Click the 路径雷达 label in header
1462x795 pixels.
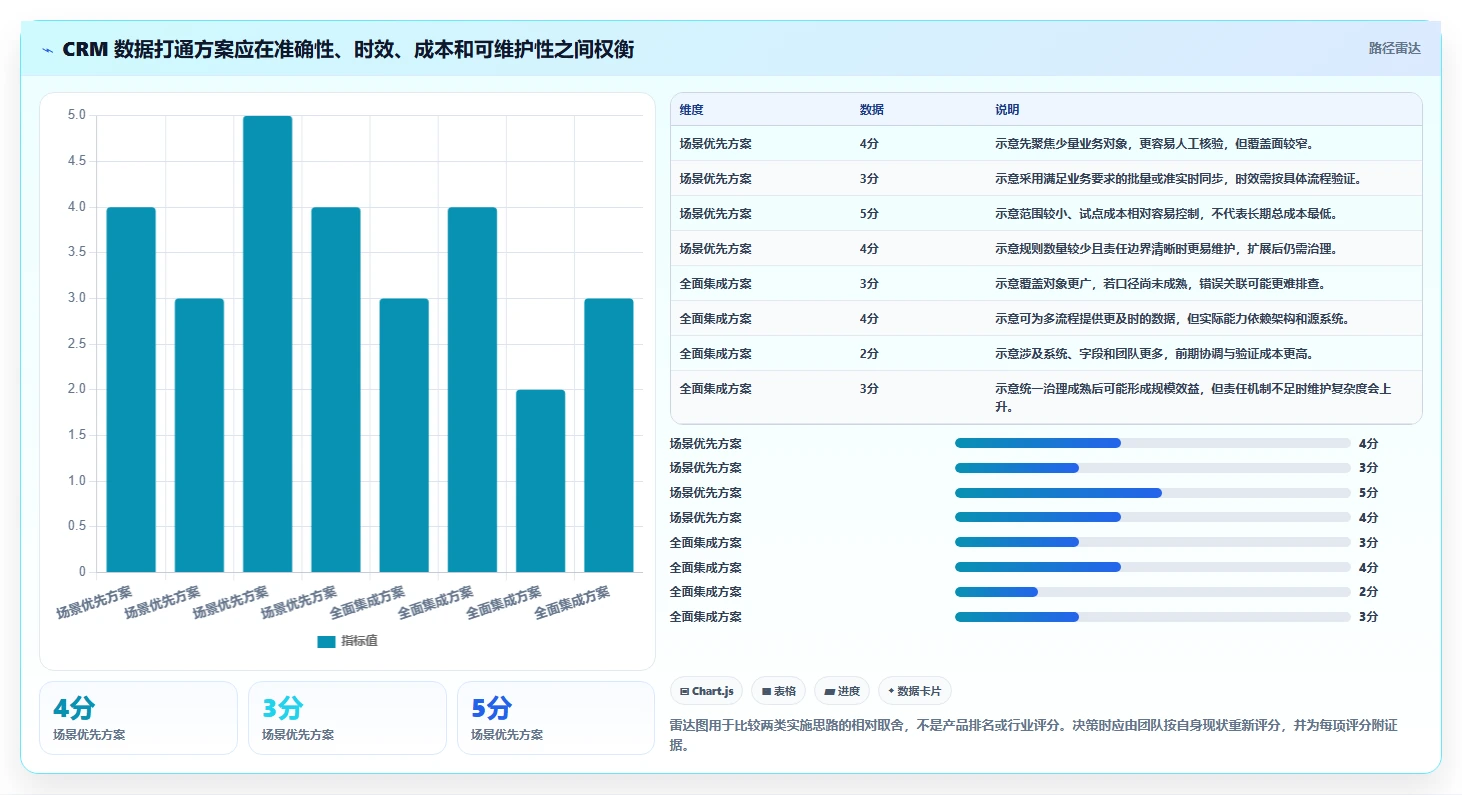tap(1394, 48)
